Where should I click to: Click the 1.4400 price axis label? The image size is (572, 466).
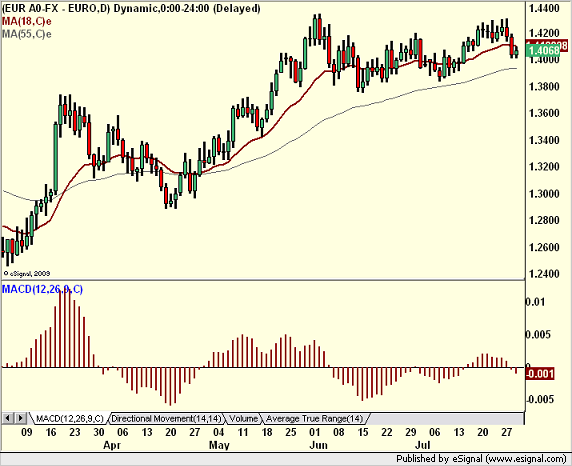[544, 8]
